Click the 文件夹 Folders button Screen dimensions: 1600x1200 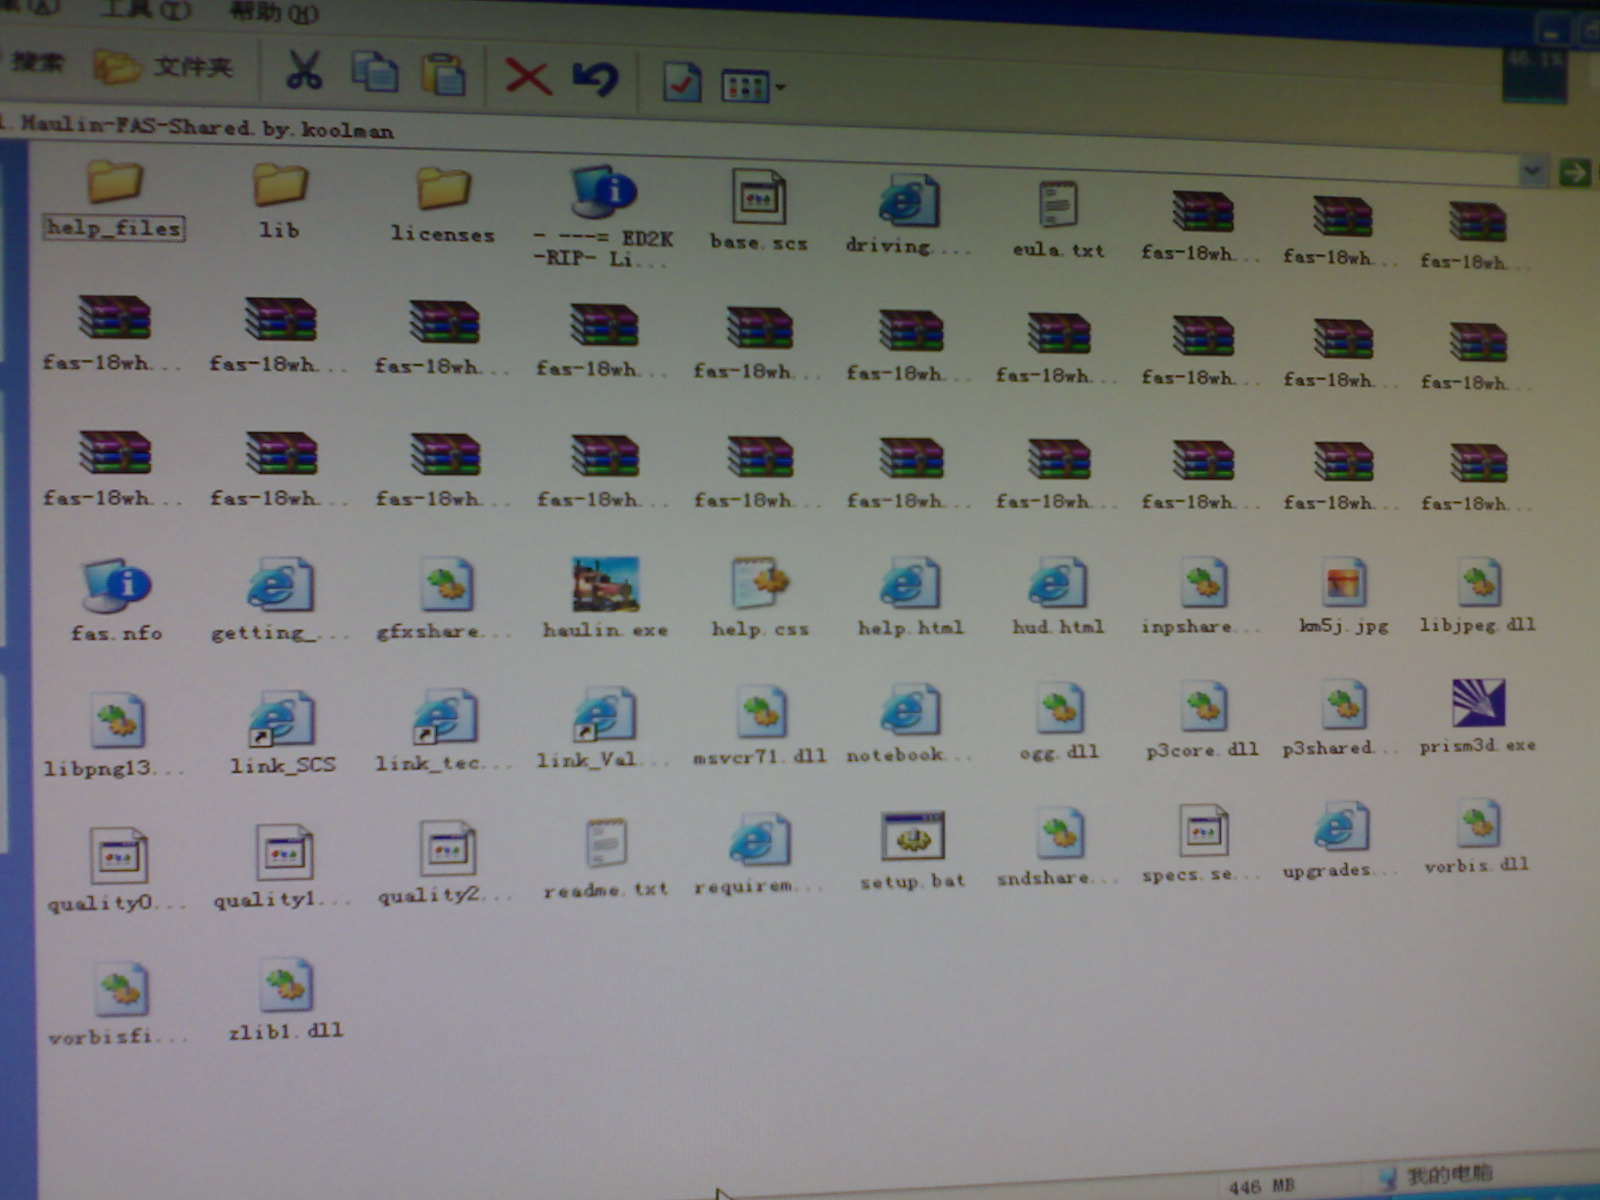(165, 67)
